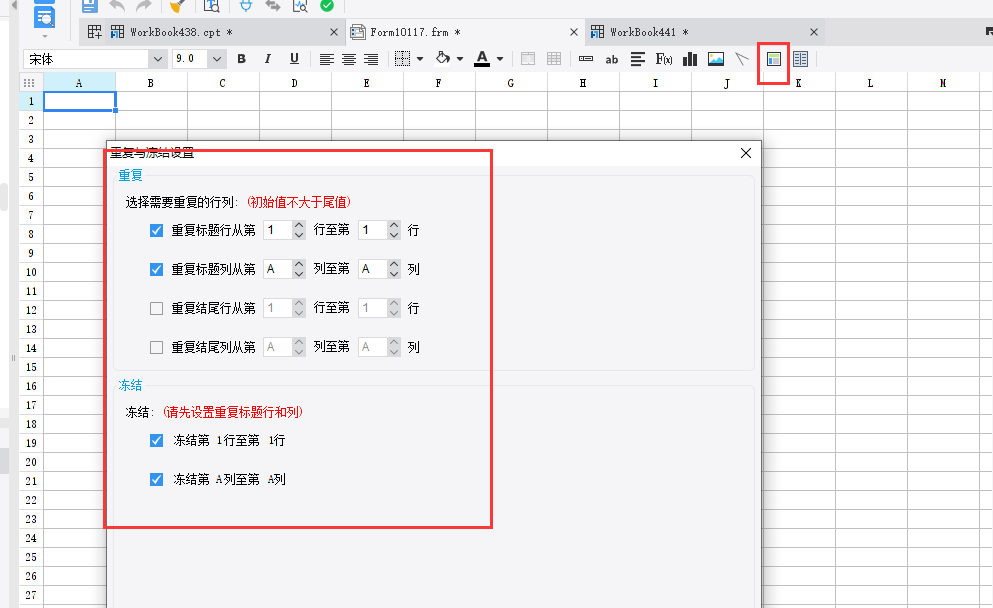Click the cell border icon
The image size is (993, 608).
click(402, 59)
